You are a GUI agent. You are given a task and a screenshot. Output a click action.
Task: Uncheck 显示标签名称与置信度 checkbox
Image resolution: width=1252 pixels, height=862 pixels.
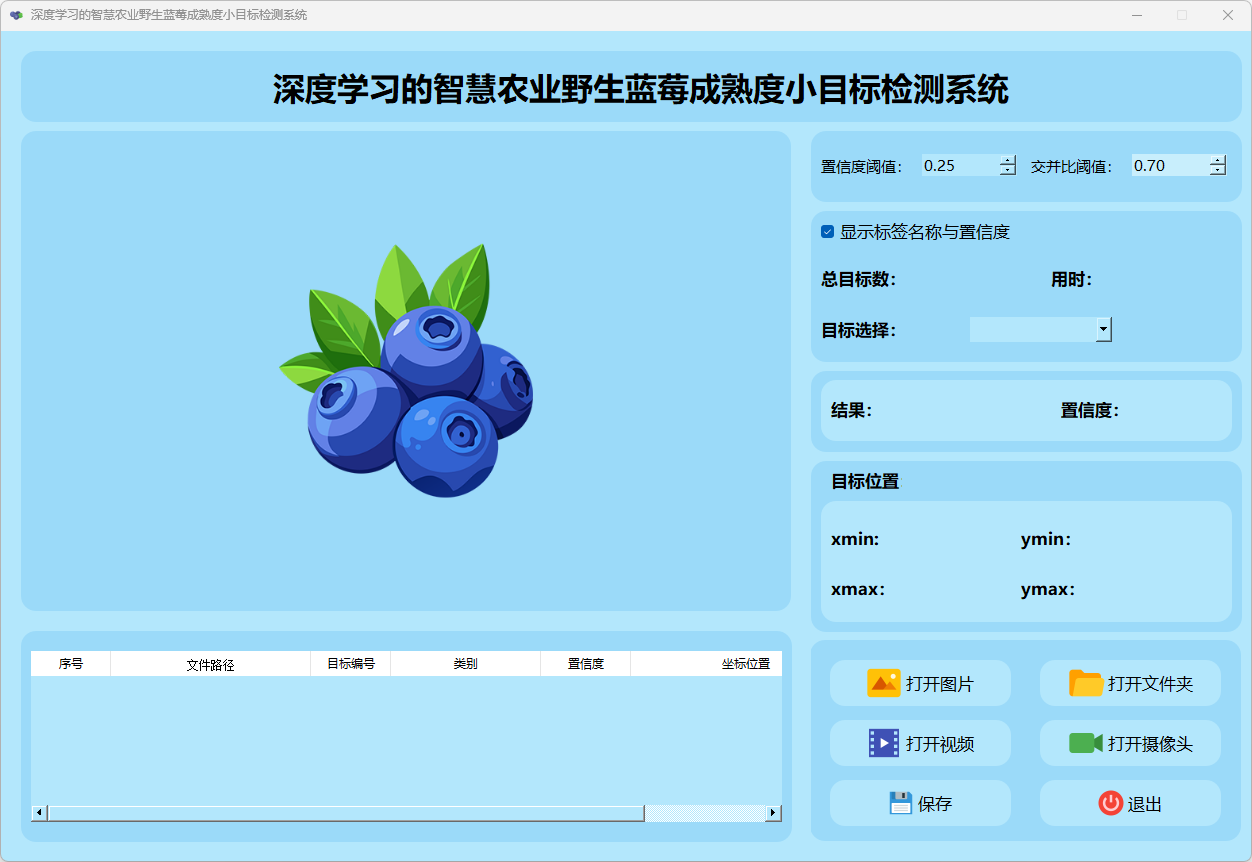(x=827, y=232)
